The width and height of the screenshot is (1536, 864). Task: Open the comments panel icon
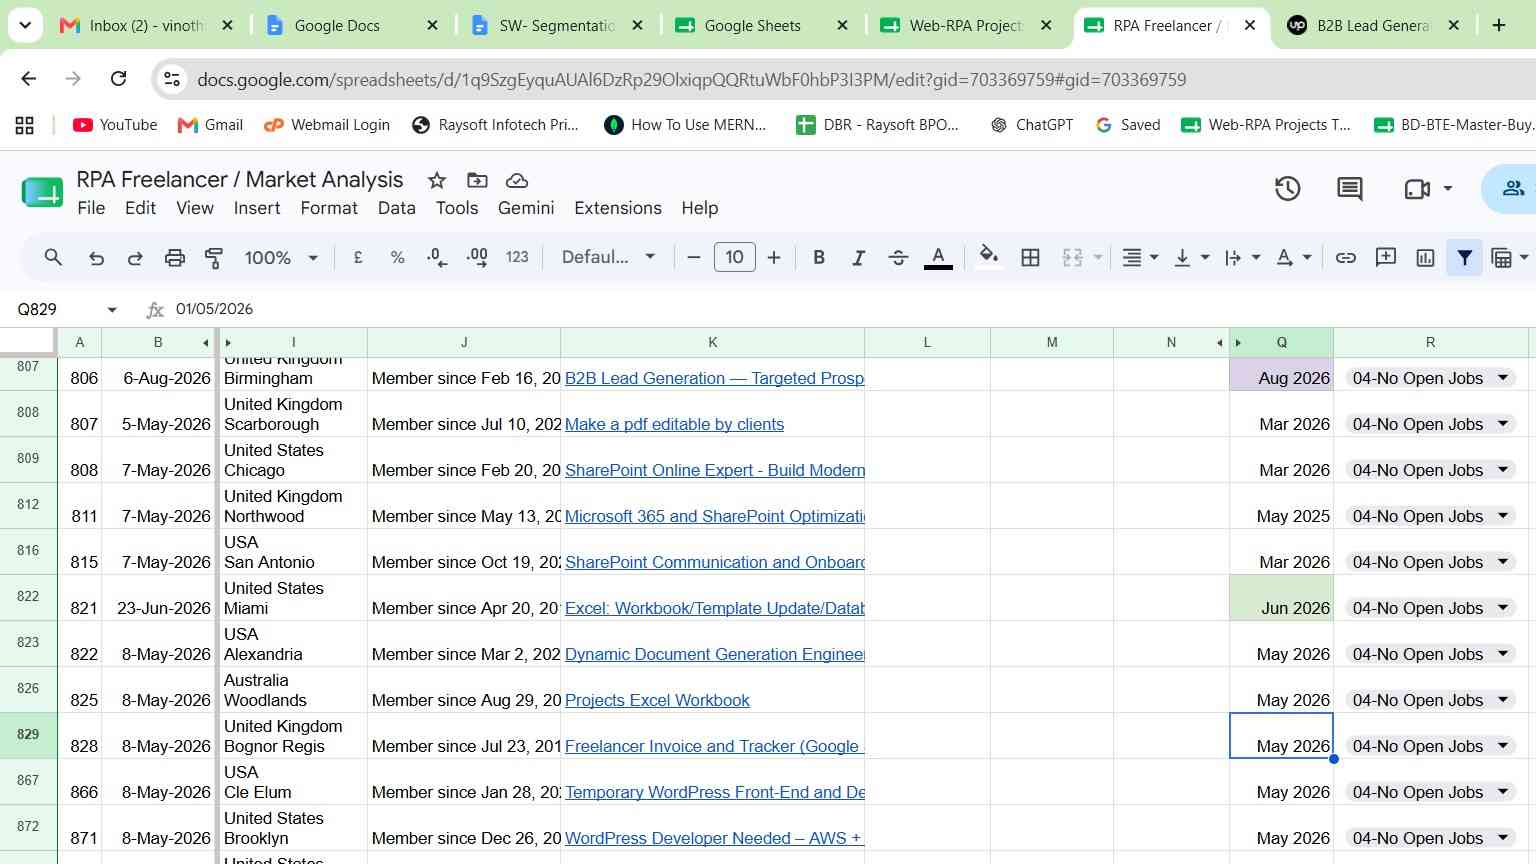point(1349,188)
